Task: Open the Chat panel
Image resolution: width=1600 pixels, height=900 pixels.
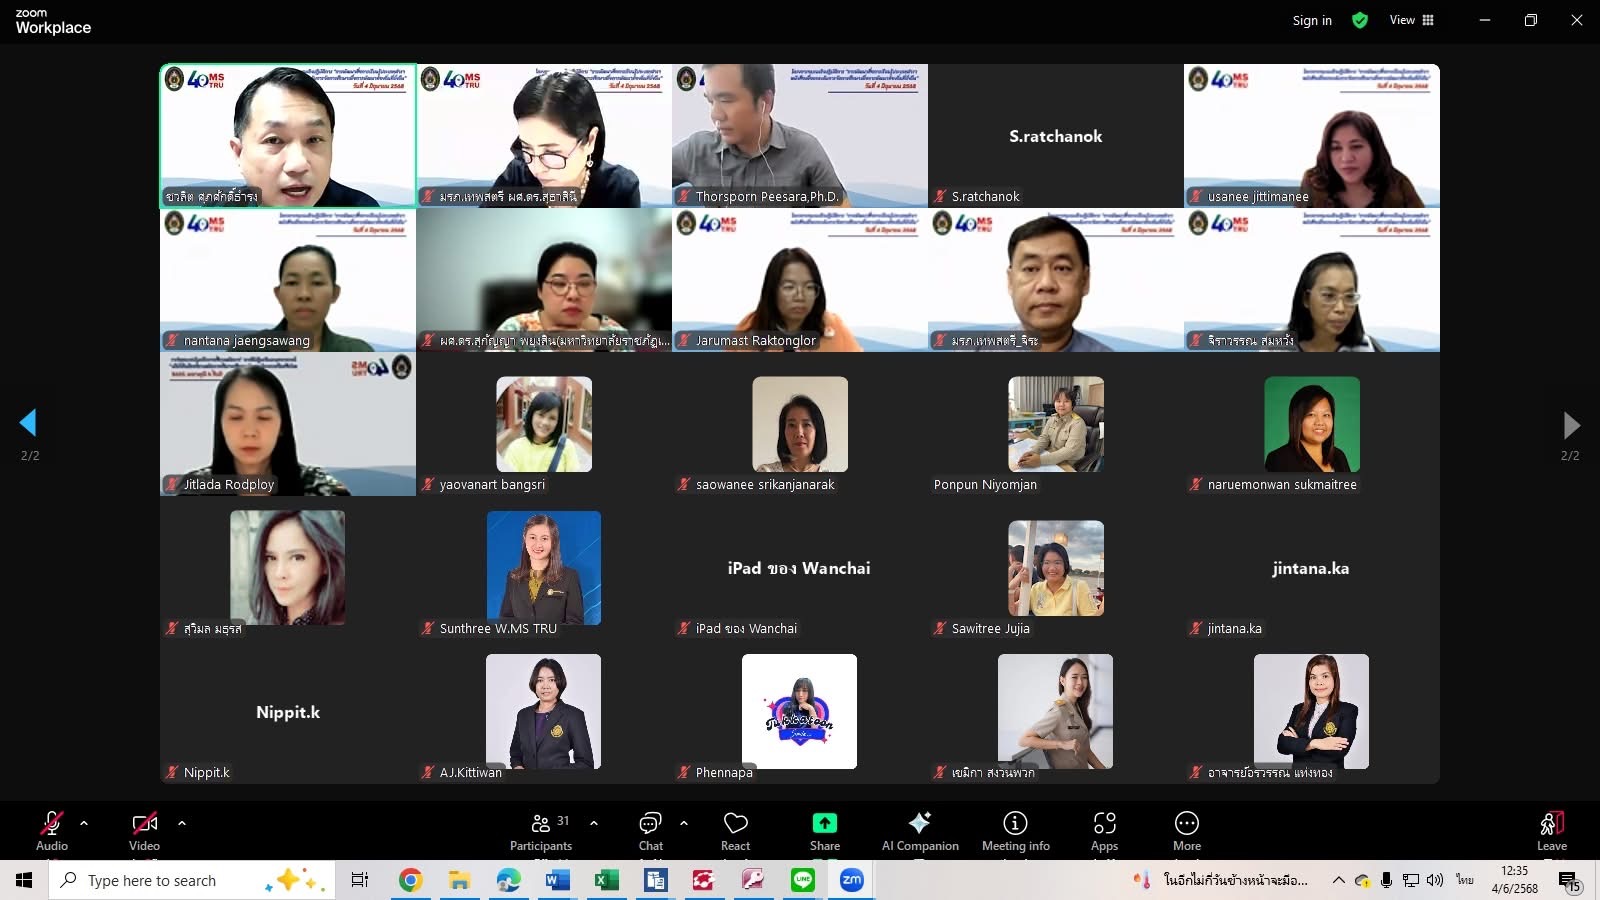Action: (x=650, y=830)
